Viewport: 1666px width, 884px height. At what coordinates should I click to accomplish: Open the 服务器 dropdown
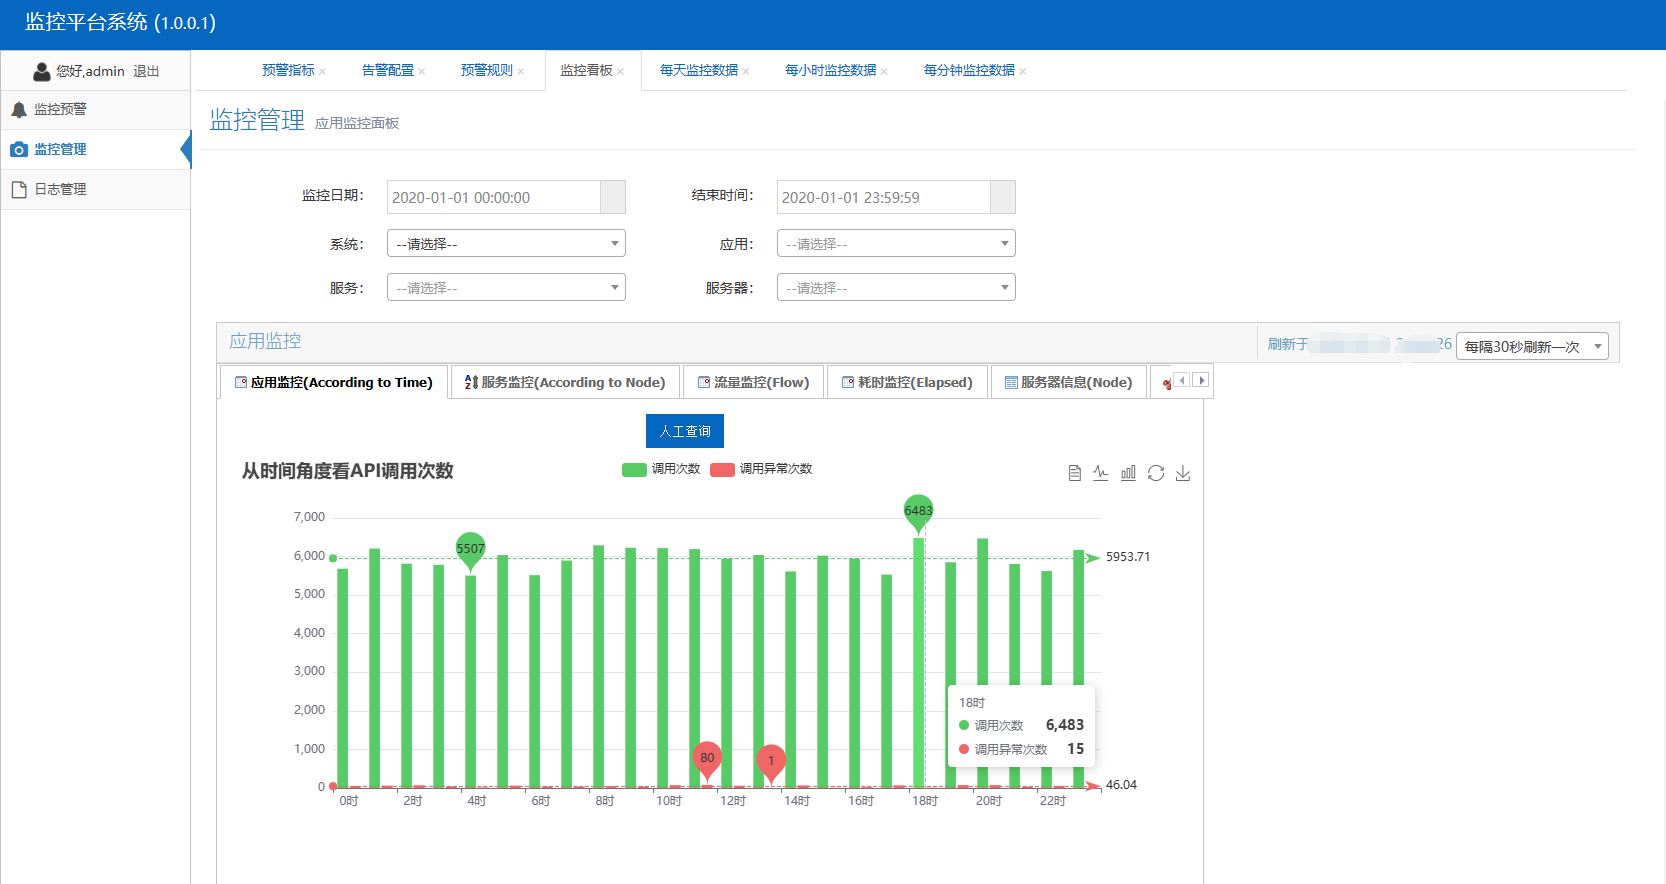(896, 288)
